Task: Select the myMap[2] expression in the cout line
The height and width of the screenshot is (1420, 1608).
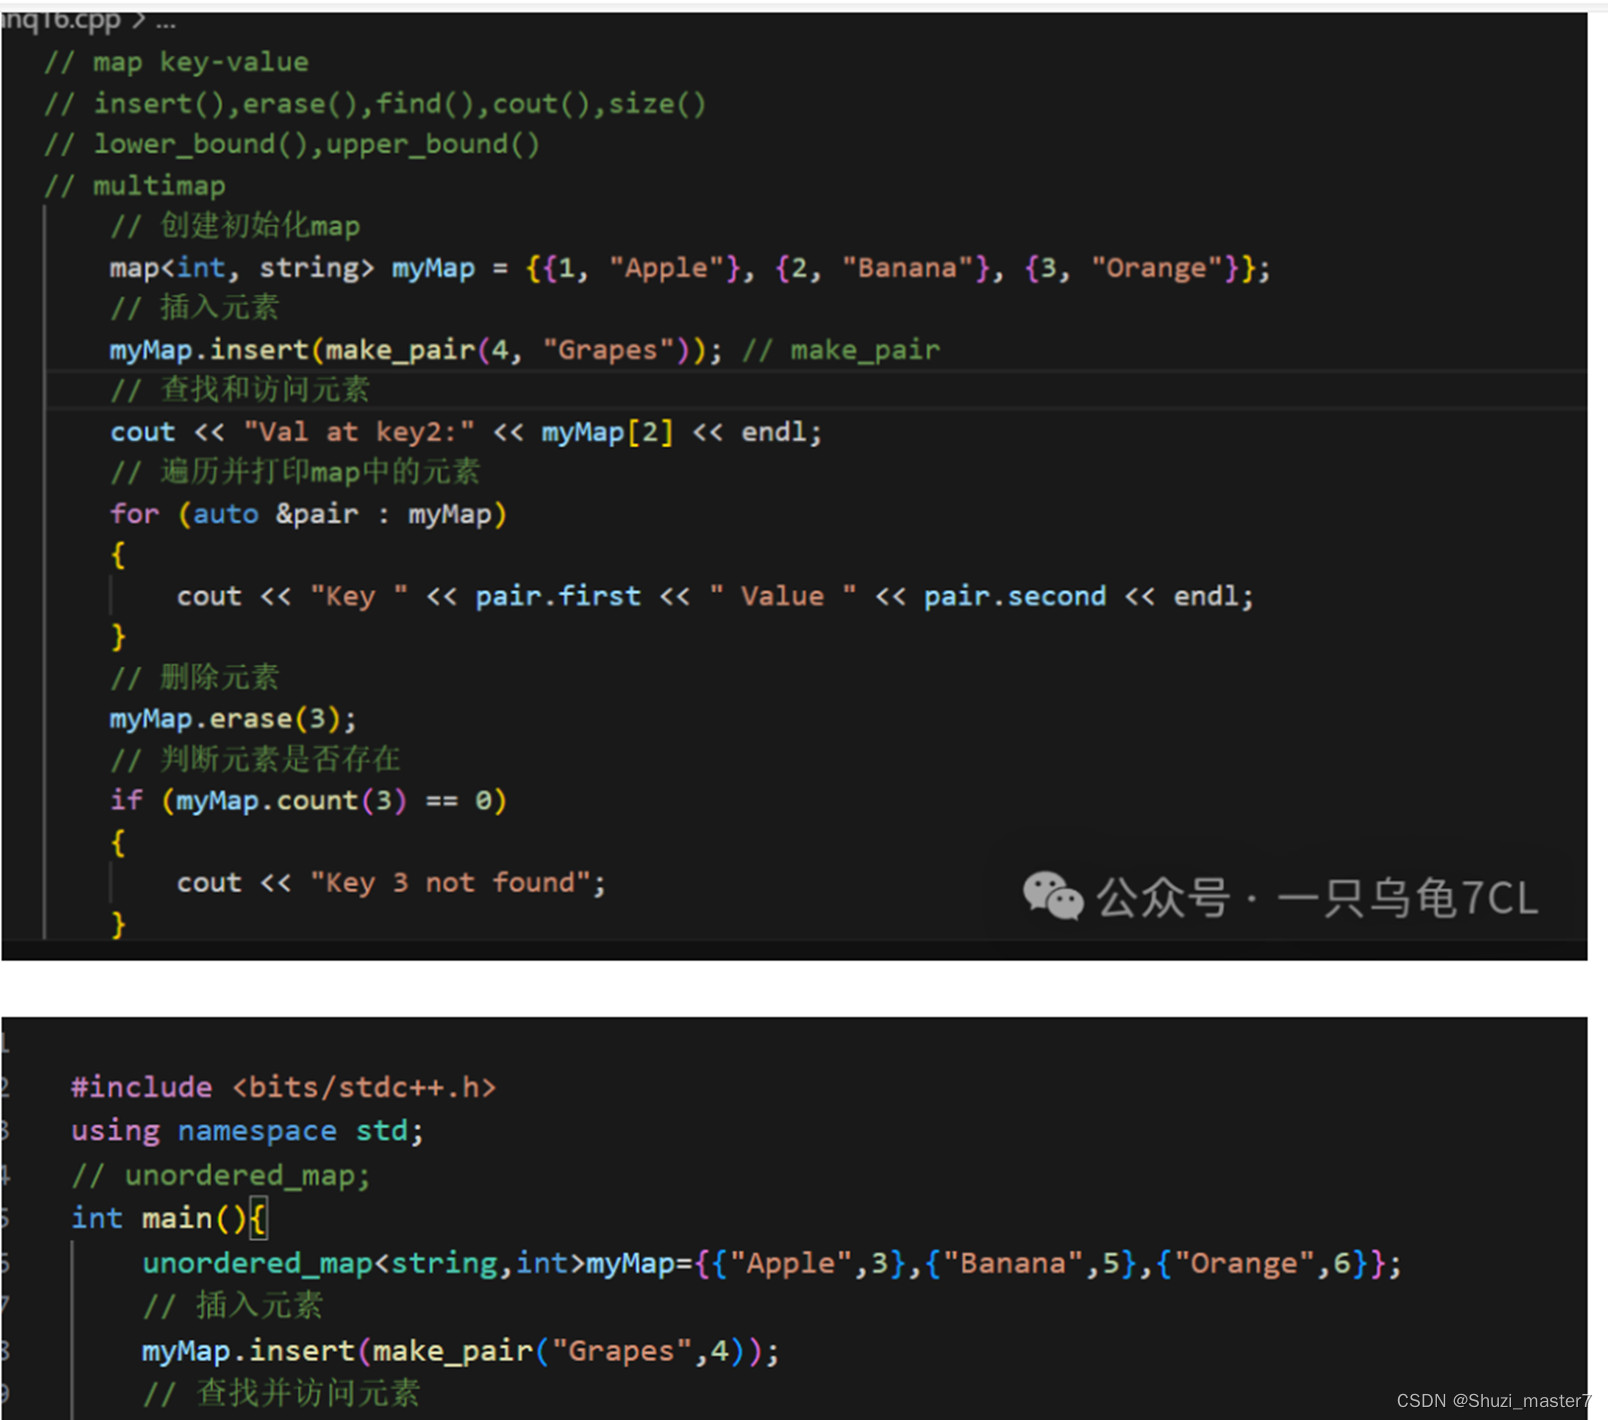Action: (x=606, y=431)
